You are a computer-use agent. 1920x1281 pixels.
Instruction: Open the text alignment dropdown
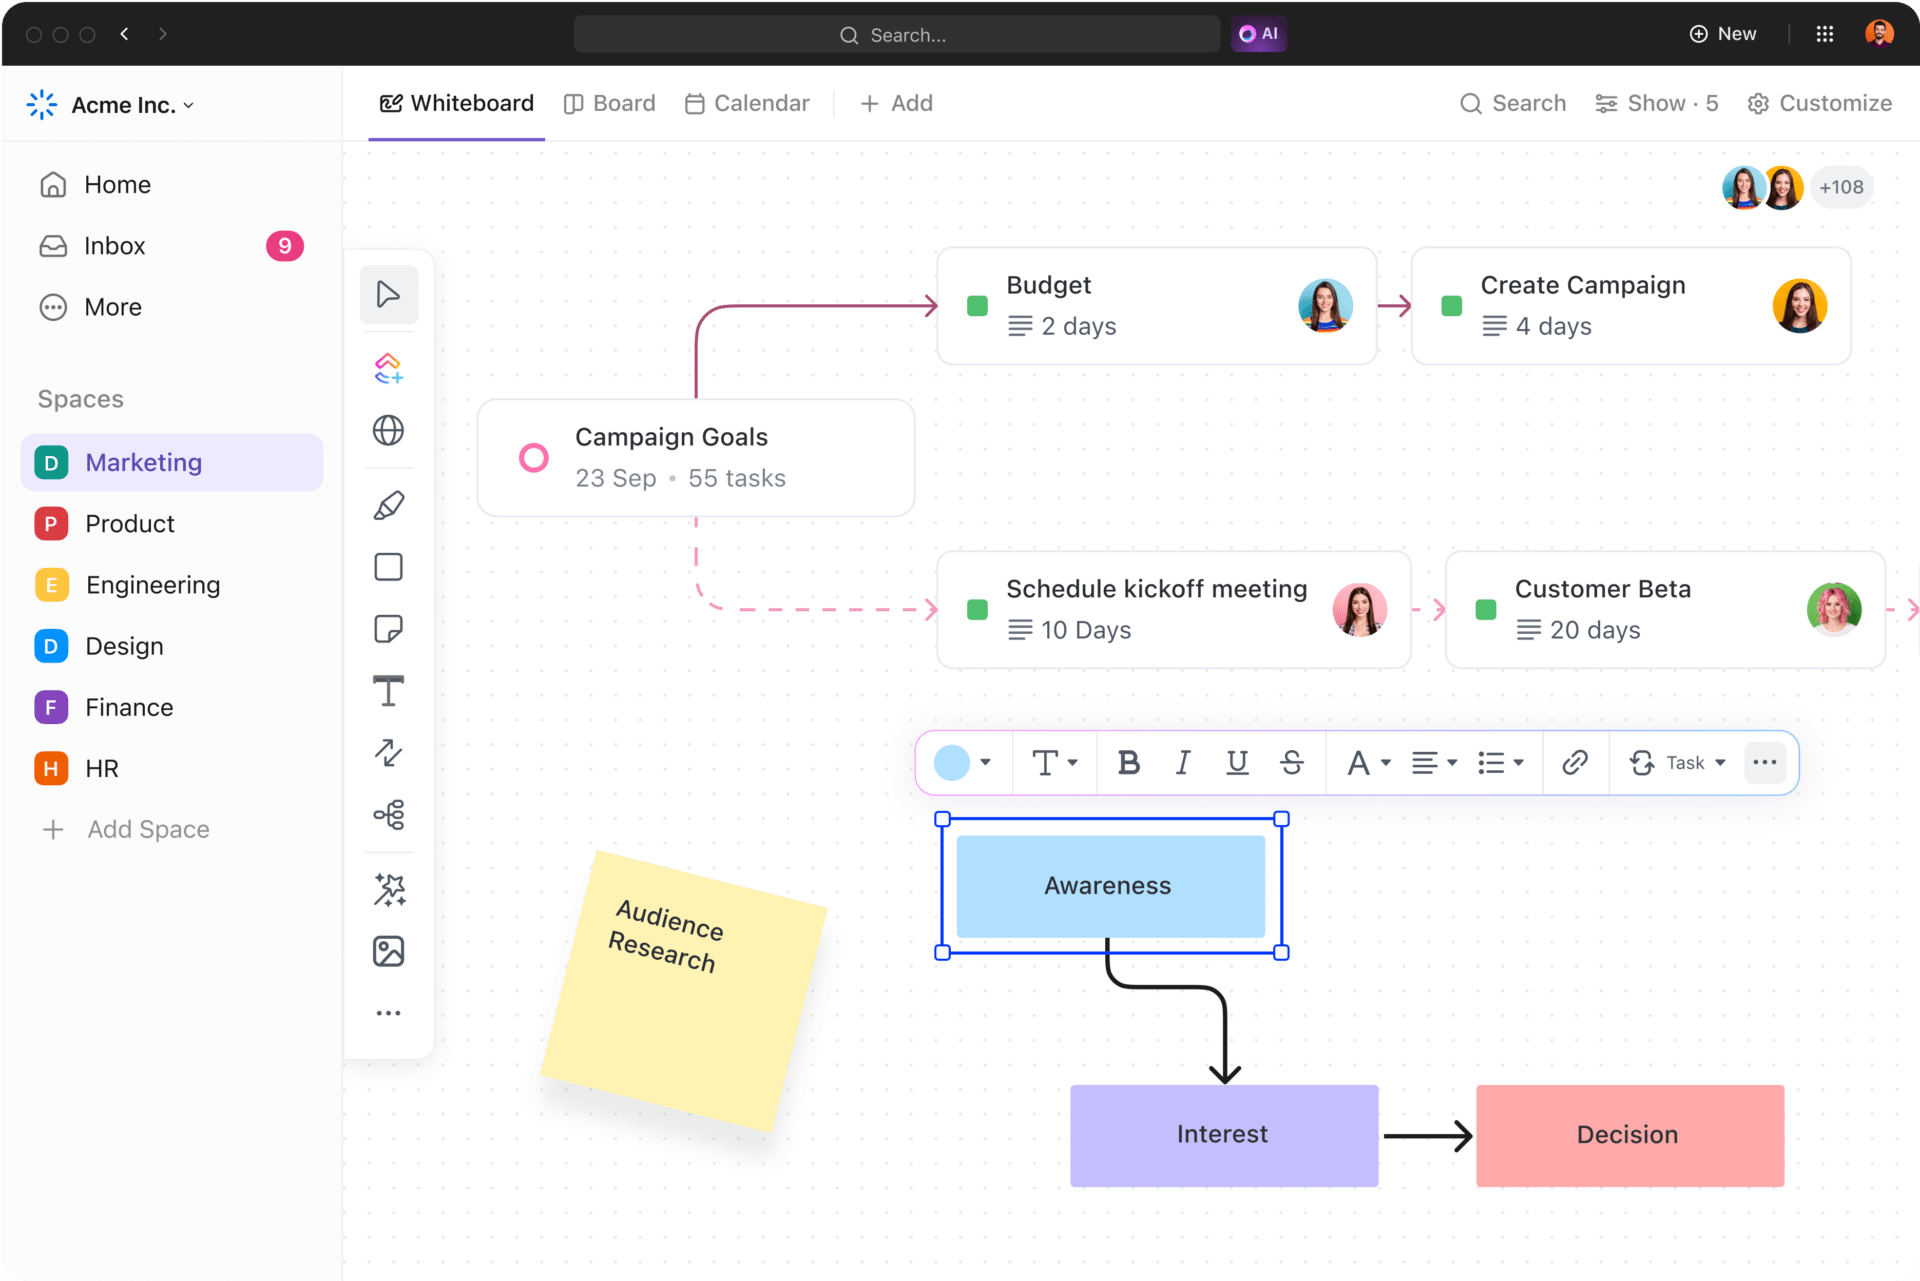1432,762
